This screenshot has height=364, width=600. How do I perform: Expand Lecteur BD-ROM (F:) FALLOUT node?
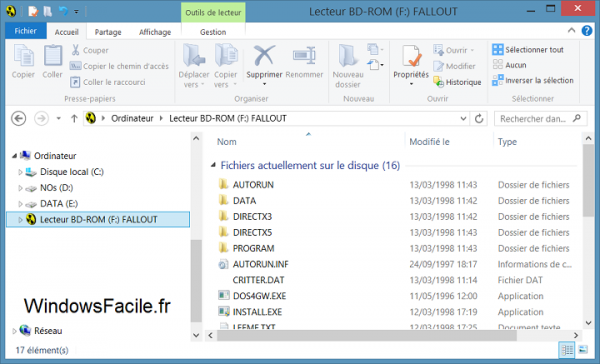tap(20, 220)
